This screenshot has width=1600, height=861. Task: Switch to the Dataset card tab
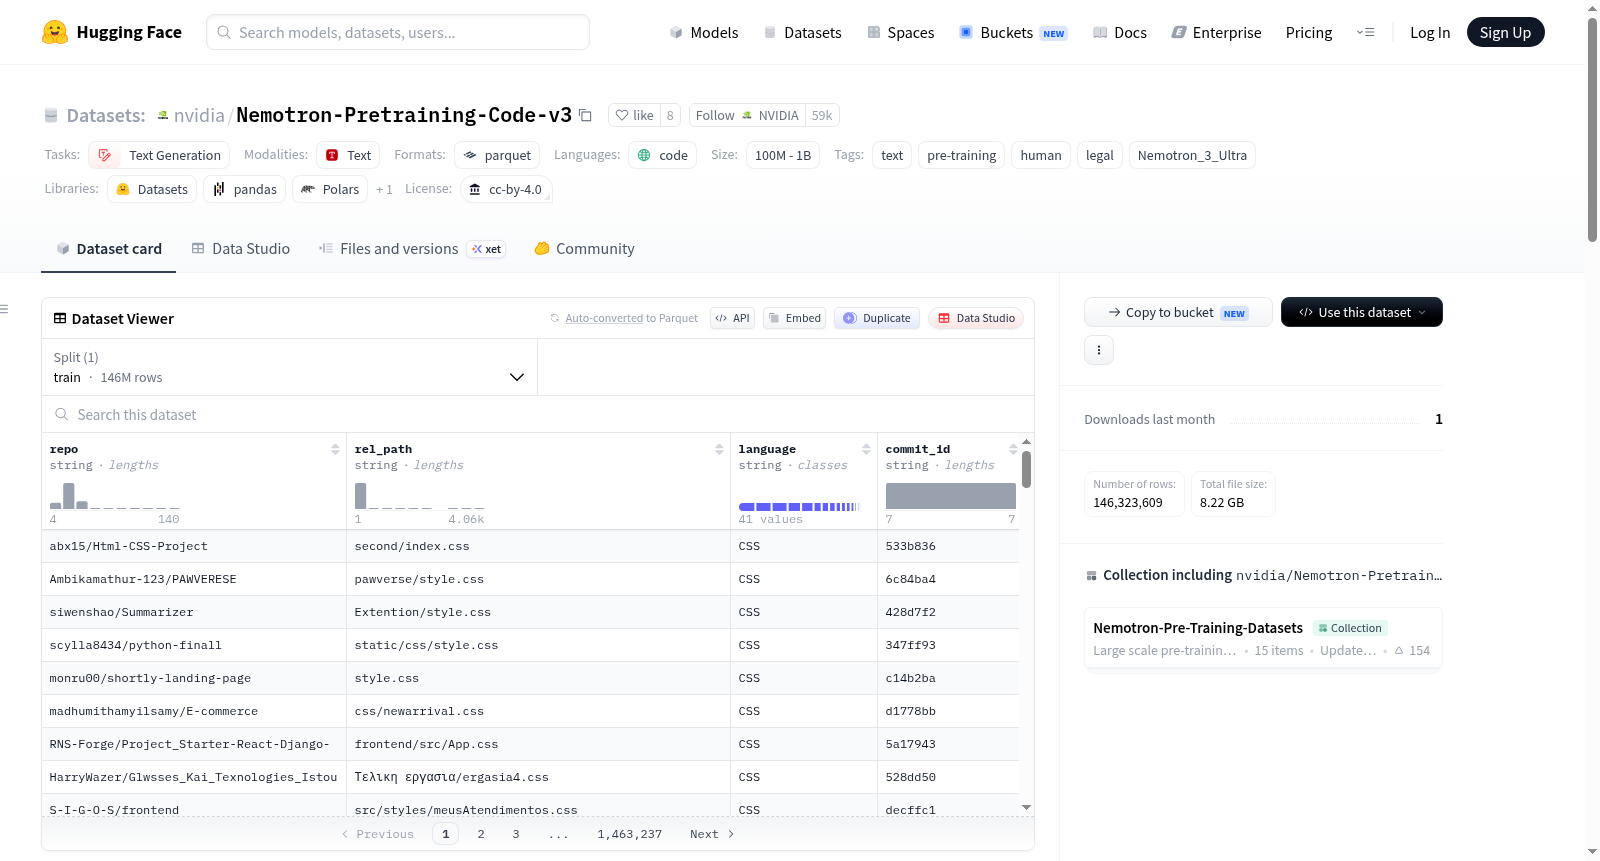[x=108, y=249]
